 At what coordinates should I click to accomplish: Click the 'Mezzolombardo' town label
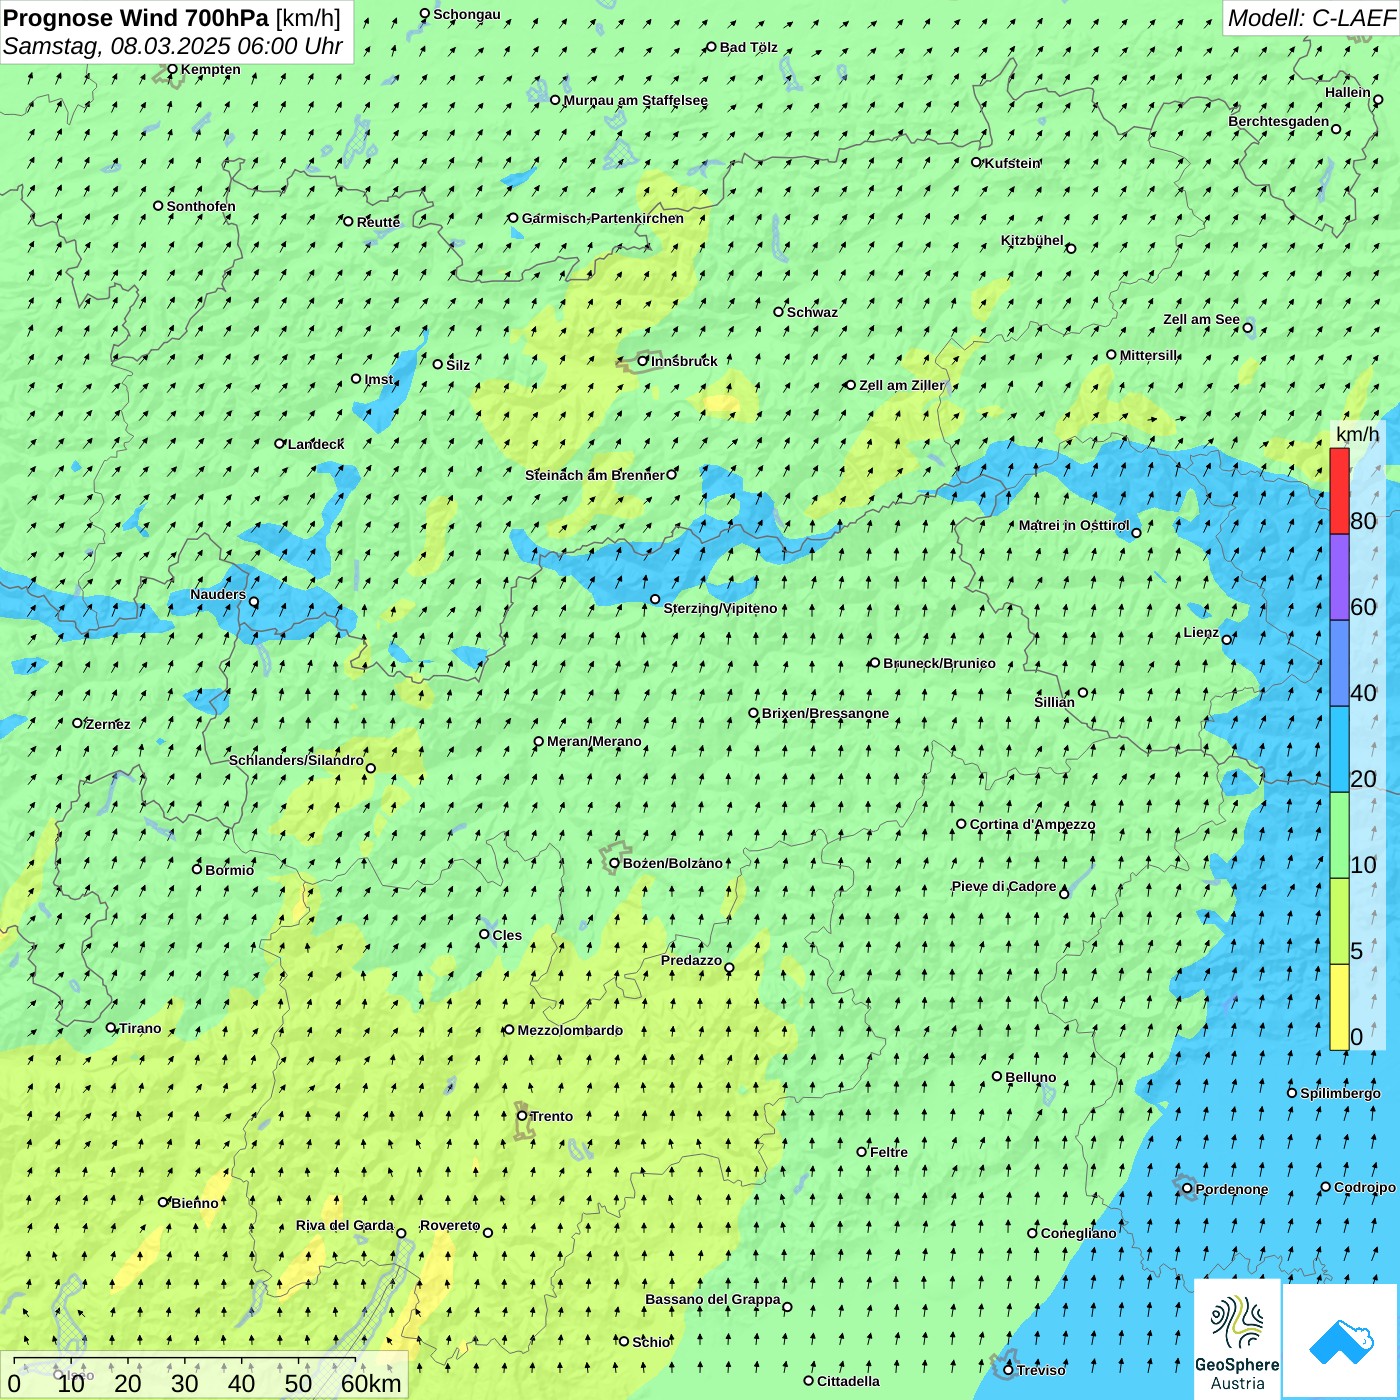[x=570, y=1030]
